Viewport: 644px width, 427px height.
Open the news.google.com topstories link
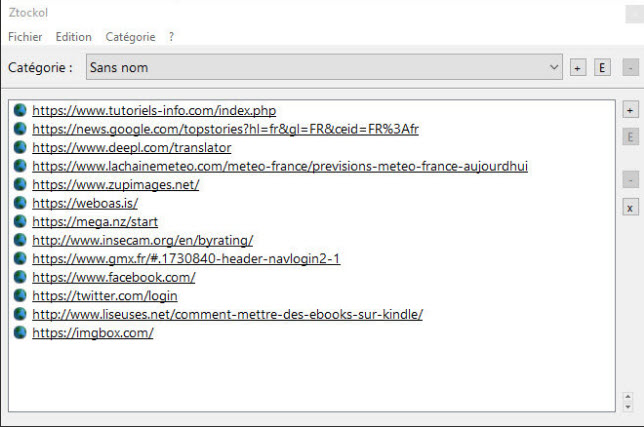[225, 129]
